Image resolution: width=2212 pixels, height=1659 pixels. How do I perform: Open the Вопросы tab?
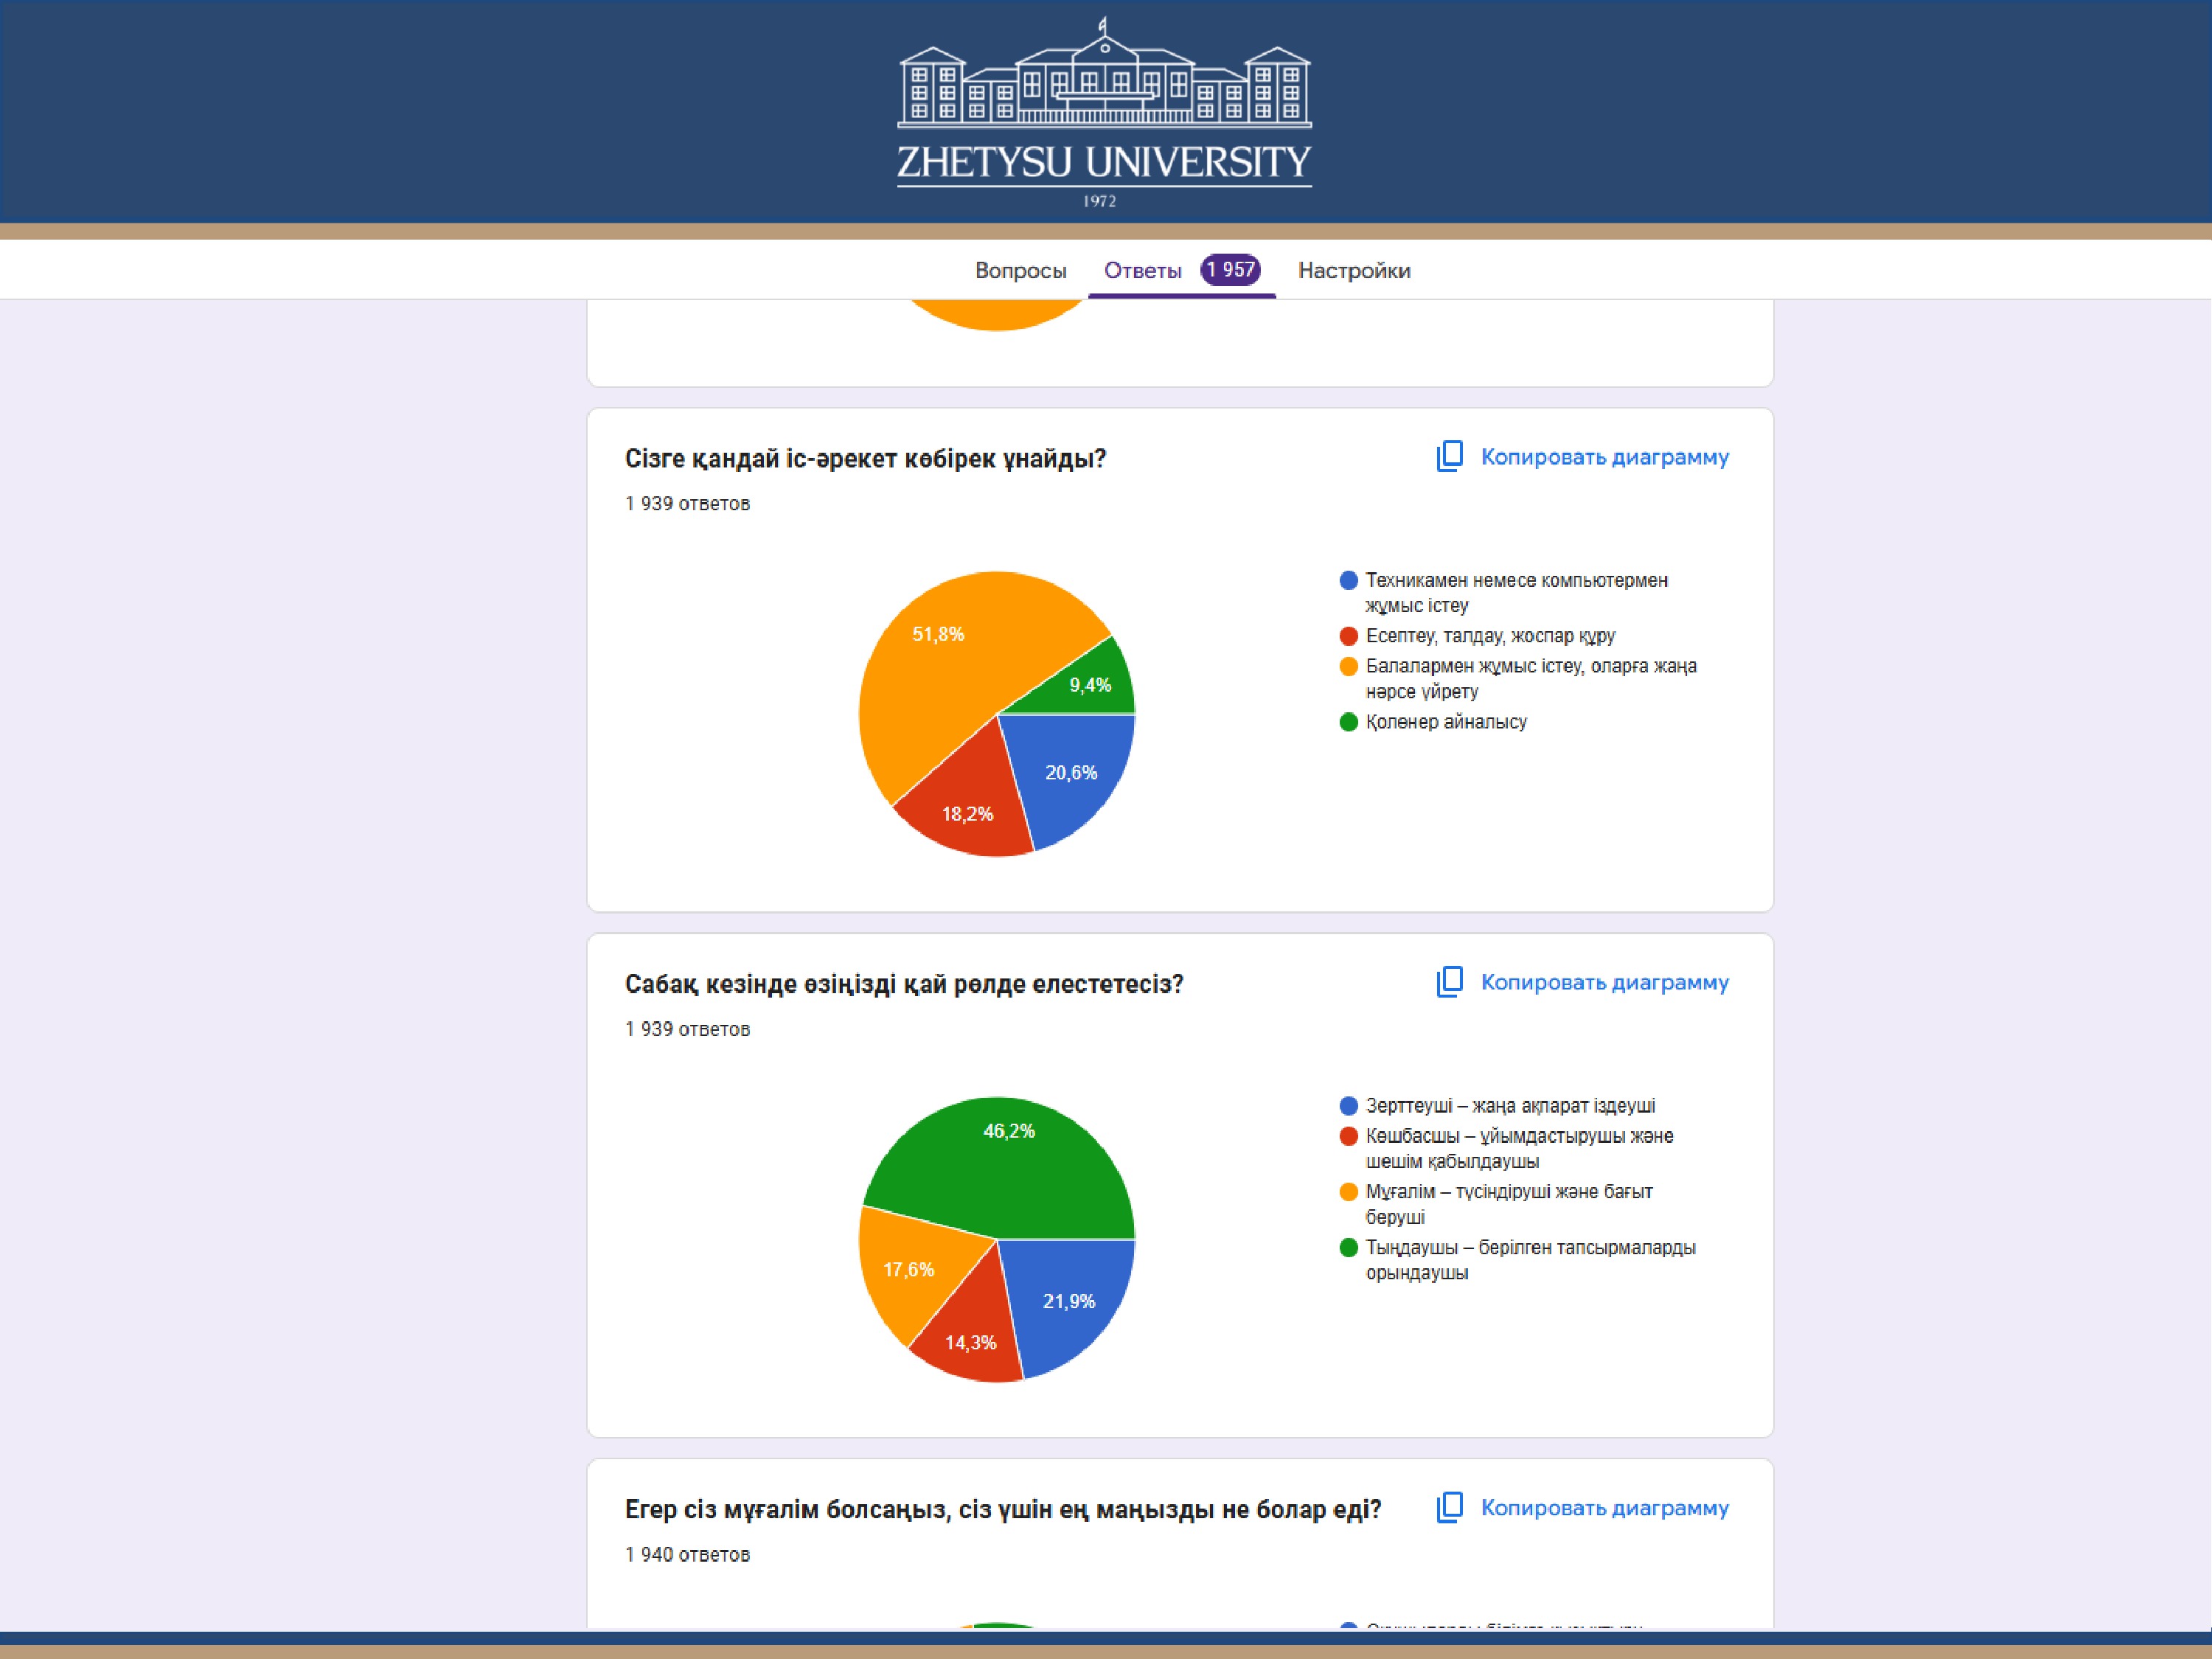1020,270
